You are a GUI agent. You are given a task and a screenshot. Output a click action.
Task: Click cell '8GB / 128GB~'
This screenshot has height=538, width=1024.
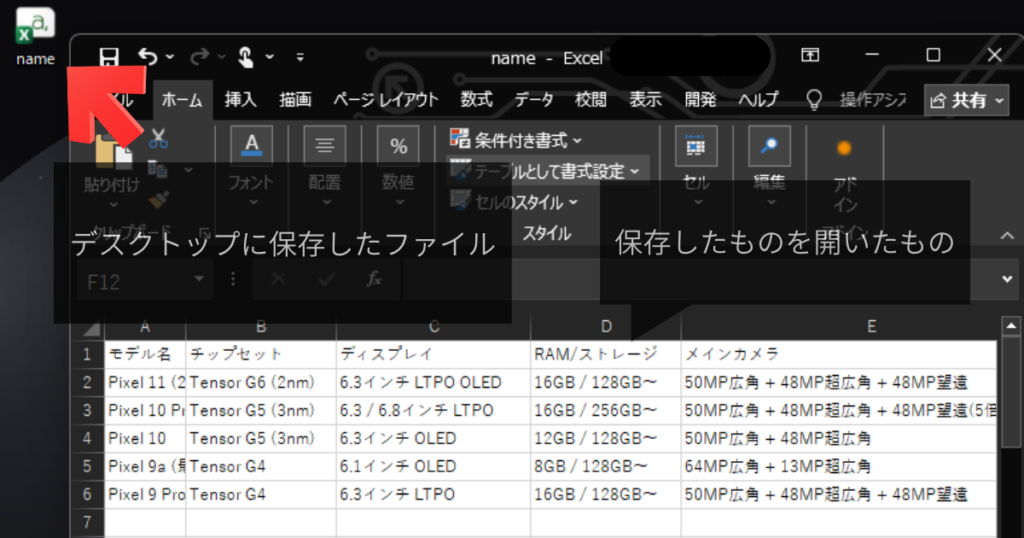[605, 467]
